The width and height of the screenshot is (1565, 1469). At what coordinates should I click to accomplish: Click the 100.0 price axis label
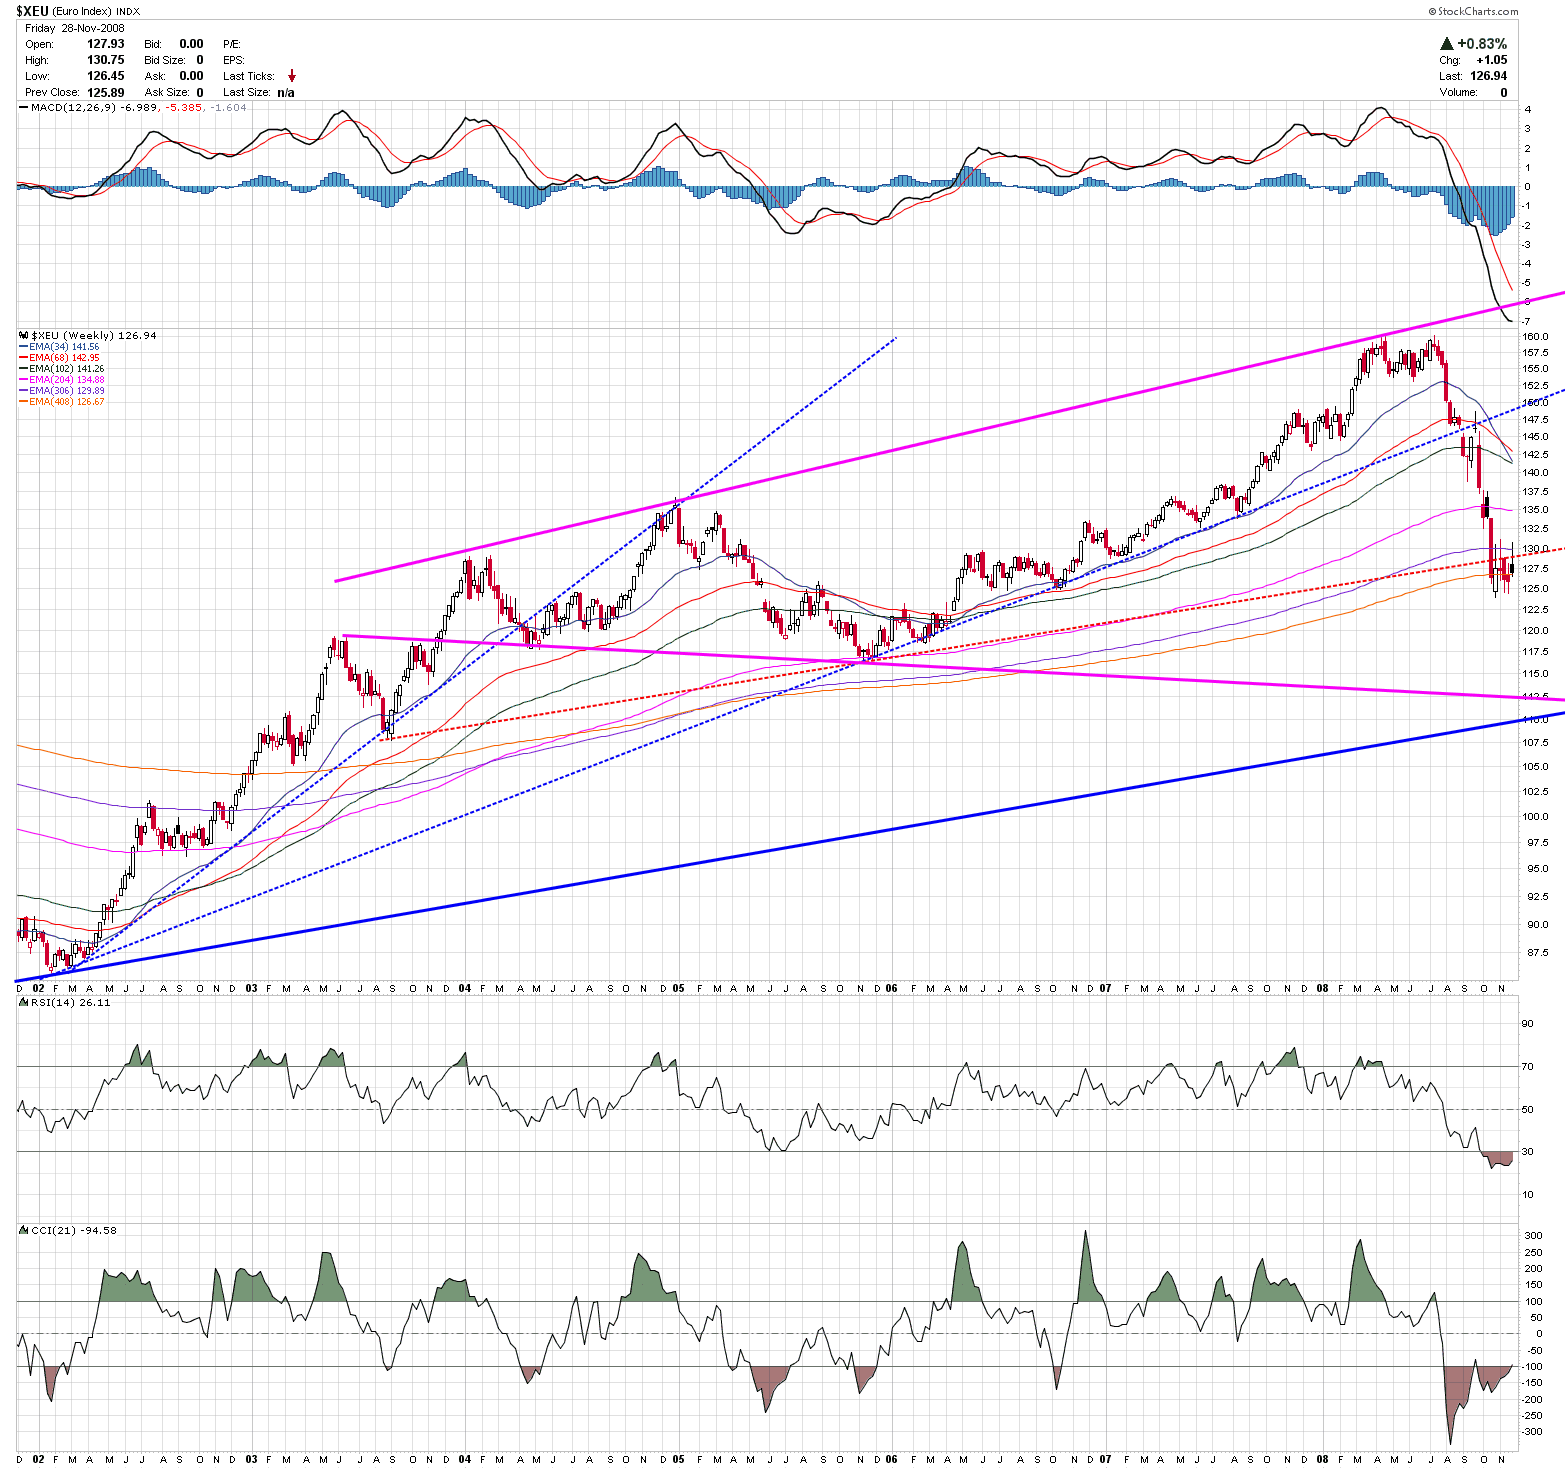pyautogui.click(x=1536, y=816)
